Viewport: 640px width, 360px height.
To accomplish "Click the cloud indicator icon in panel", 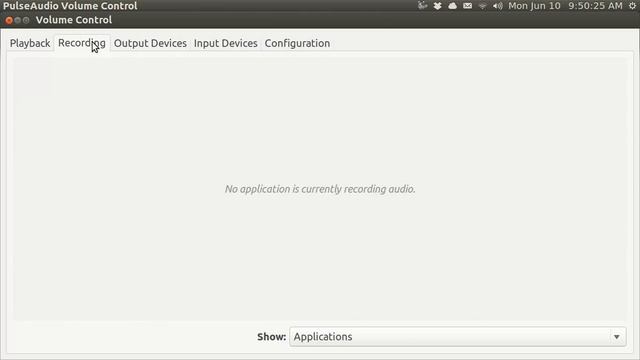I will (452, 6).
